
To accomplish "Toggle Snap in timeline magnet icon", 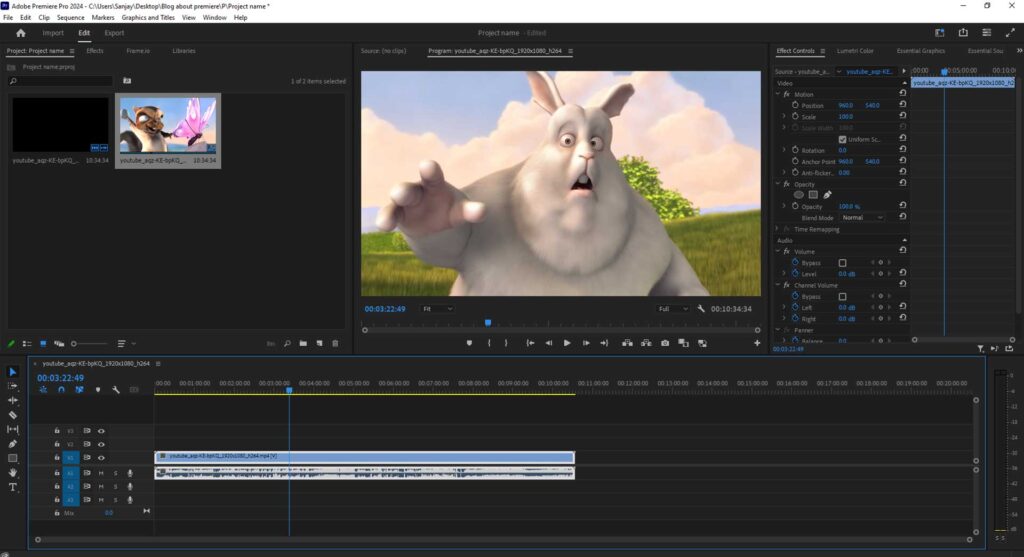I will [61, 390].
